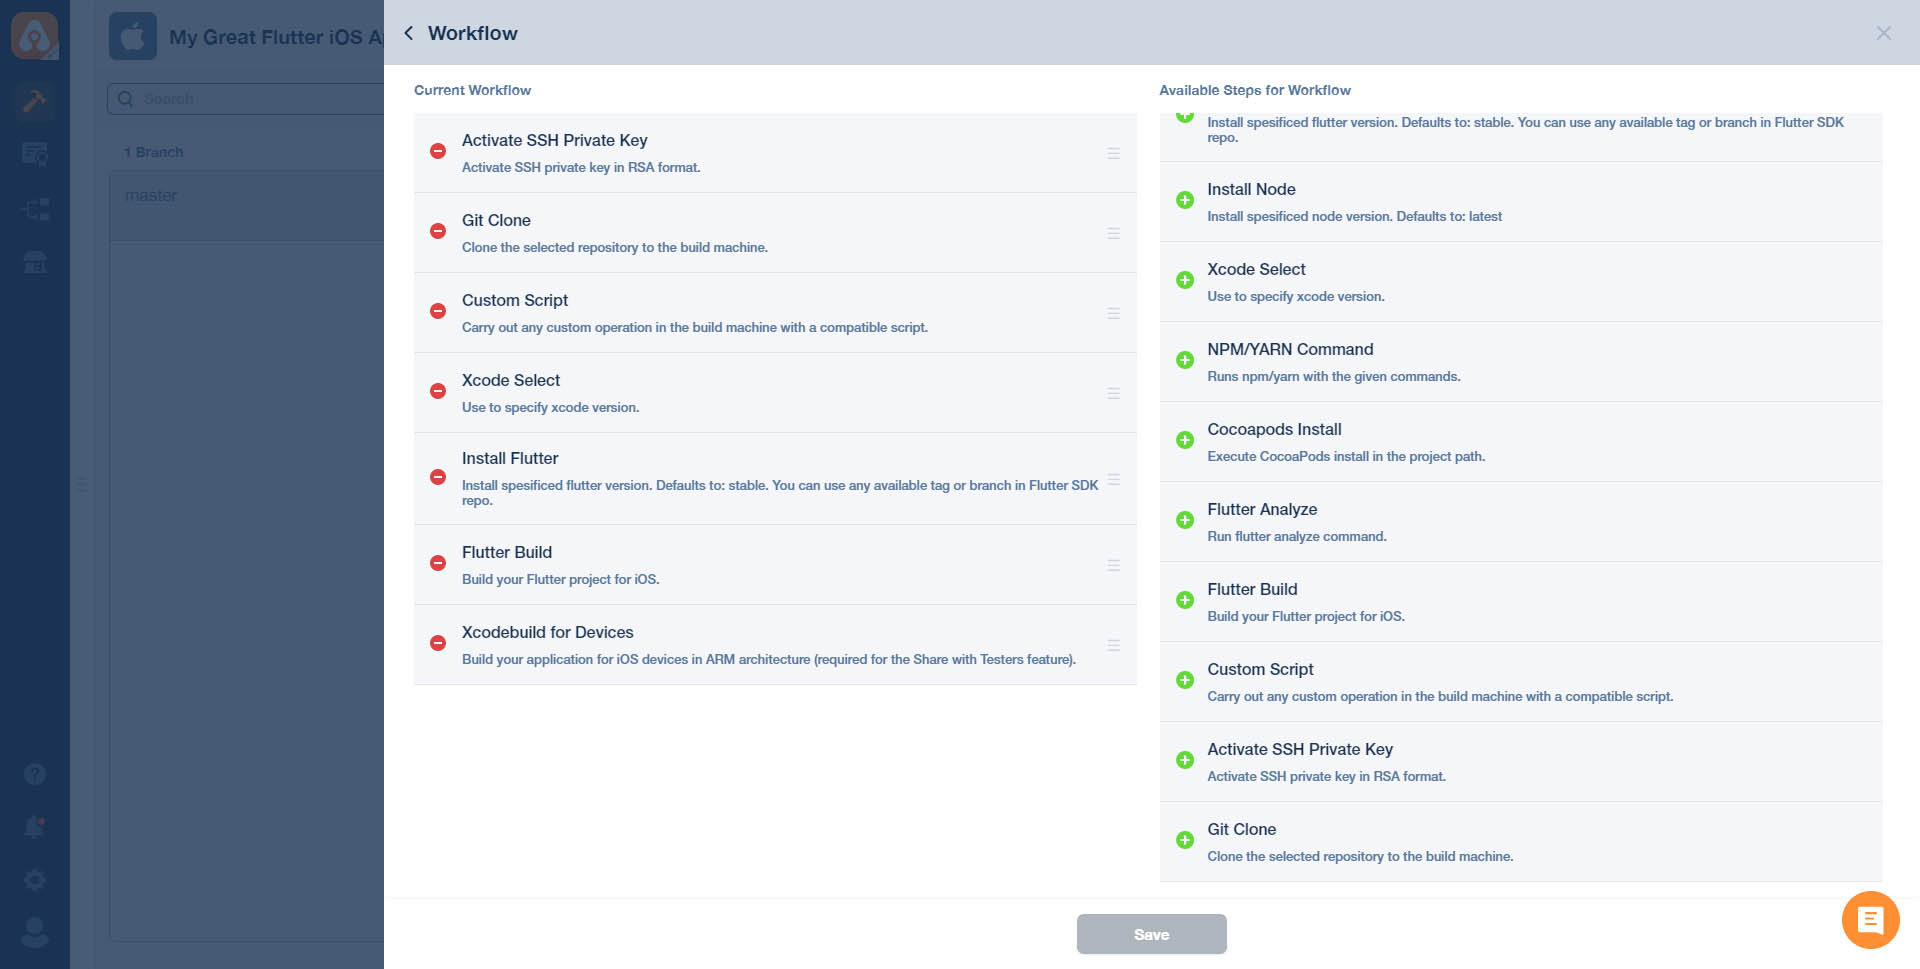The width and height of the screenshot is (1920, 969).
Task: Click the Cocoapods Install title
Action: click(x=1274, y=429)
